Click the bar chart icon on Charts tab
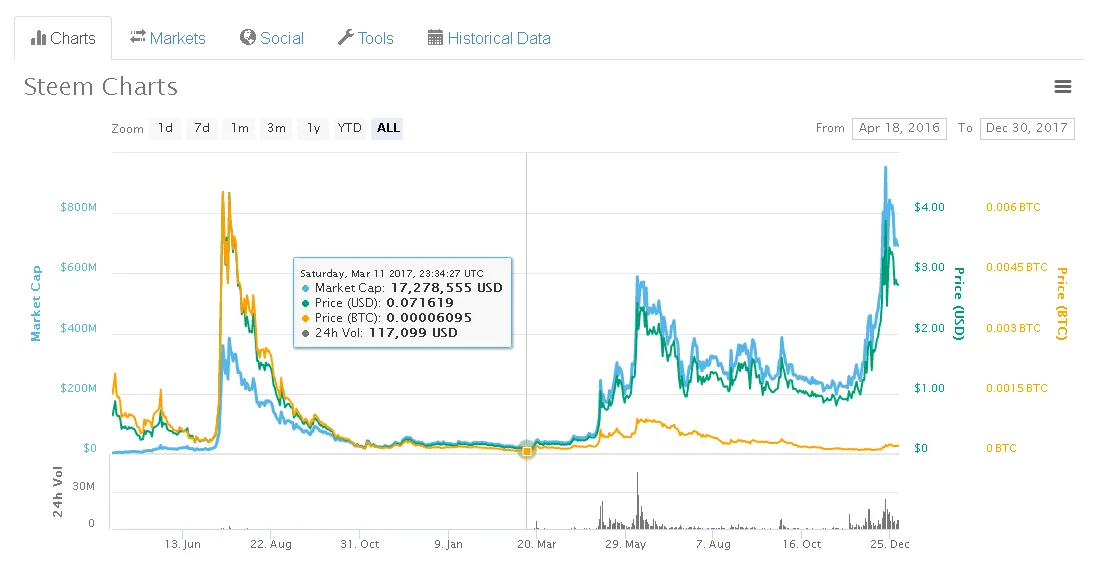This screenshot has height=575, width=1113. [x=38, y=38]
